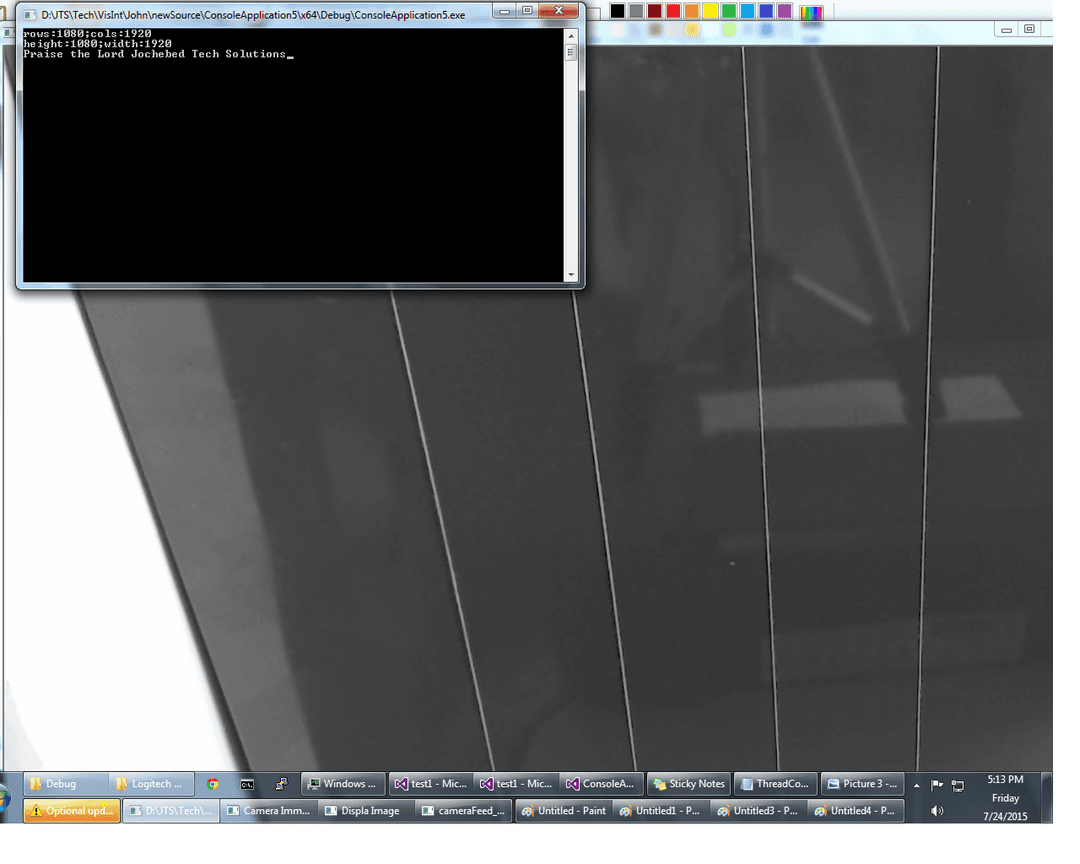Pick the green color swatch
The image size is (1080, 864).
tap(729, 10)
